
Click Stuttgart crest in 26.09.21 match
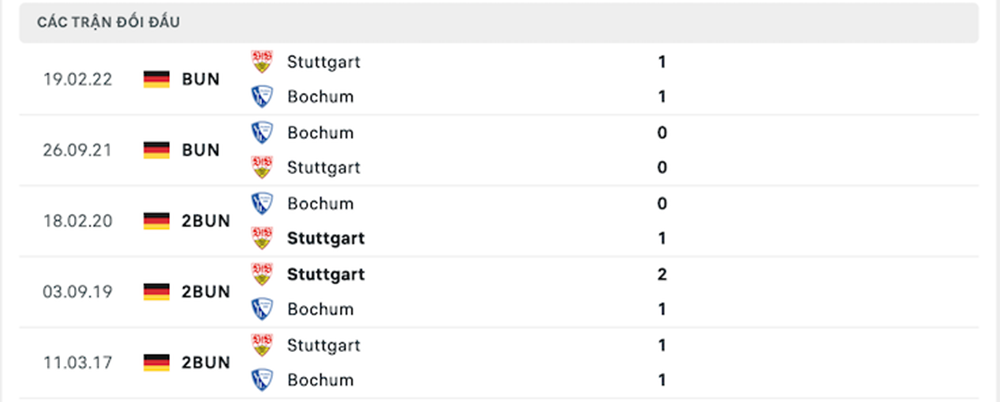click(x=262, y=167)
